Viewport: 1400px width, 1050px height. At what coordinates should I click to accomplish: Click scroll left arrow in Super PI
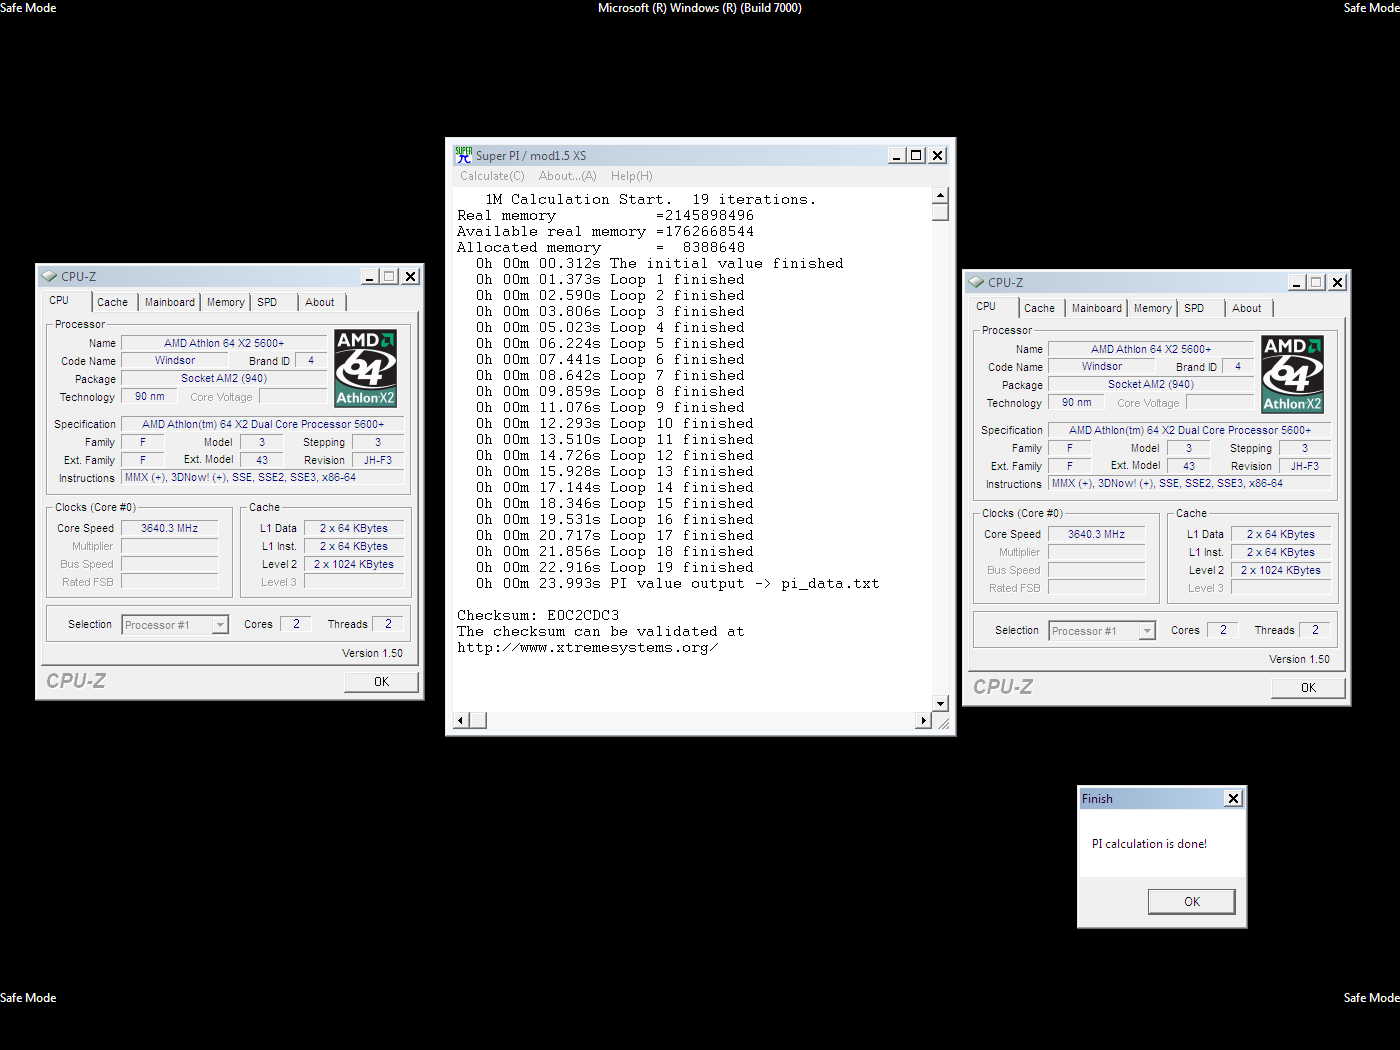461,720
